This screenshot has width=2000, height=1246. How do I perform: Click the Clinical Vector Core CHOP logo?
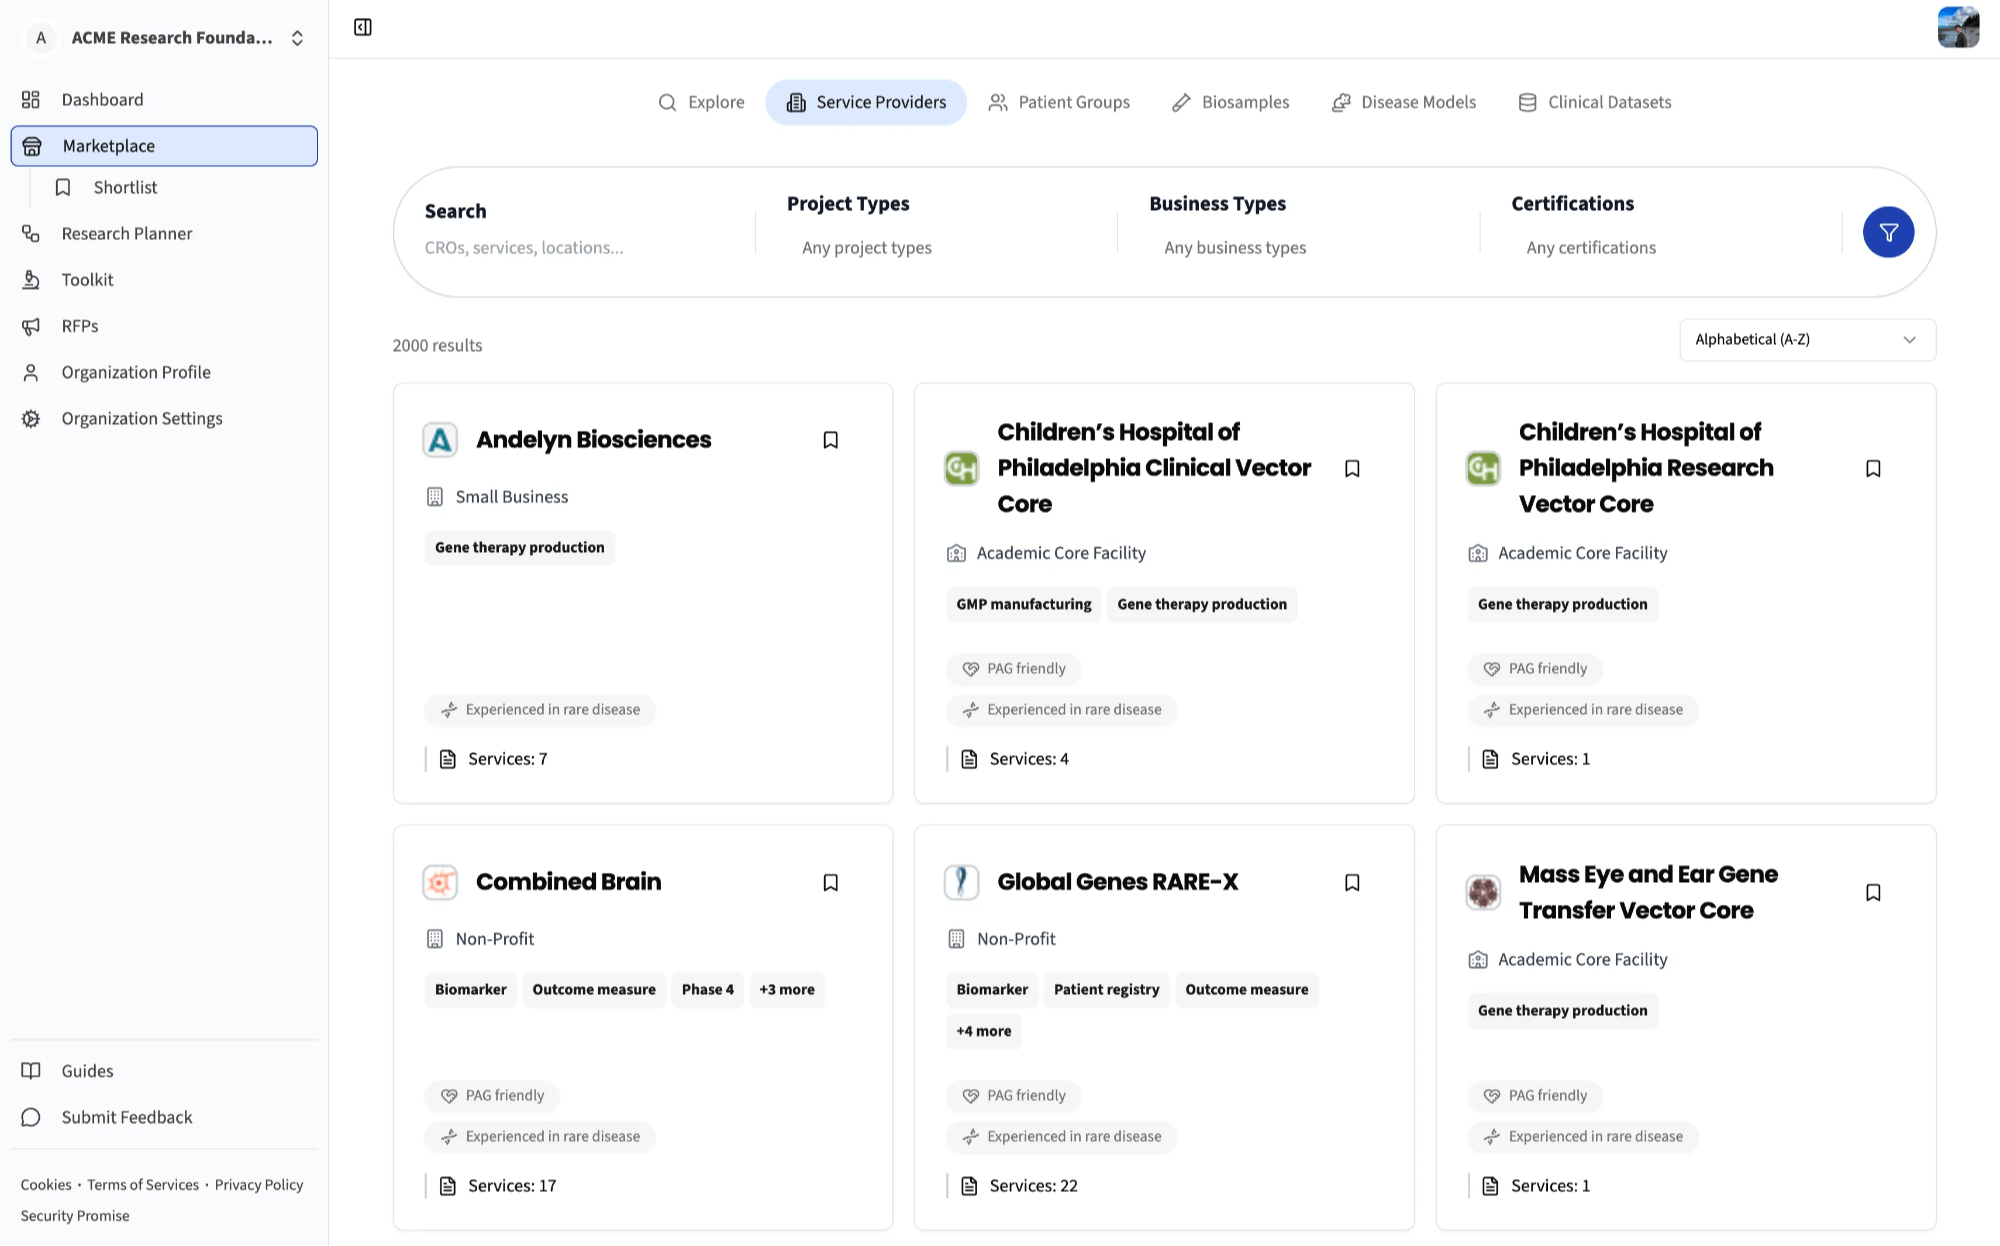[961, 468]
